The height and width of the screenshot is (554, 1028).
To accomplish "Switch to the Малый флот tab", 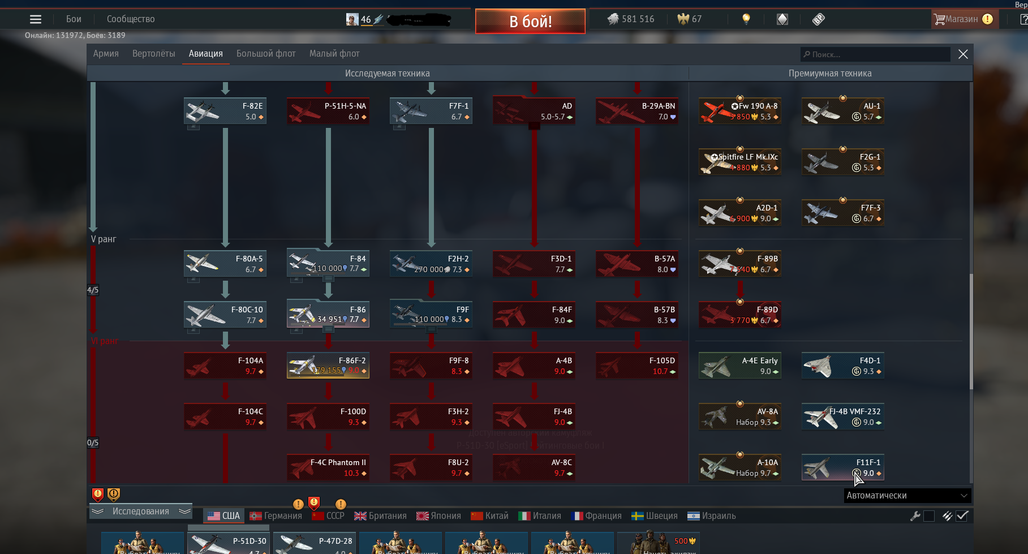I will (334, 54).
